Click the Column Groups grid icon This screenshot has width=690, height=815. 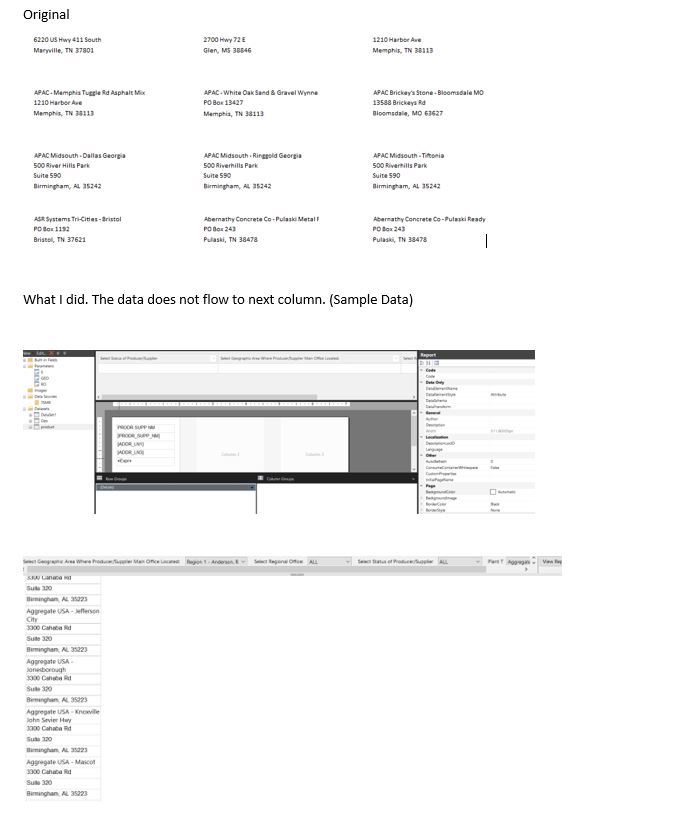[260, 478]
